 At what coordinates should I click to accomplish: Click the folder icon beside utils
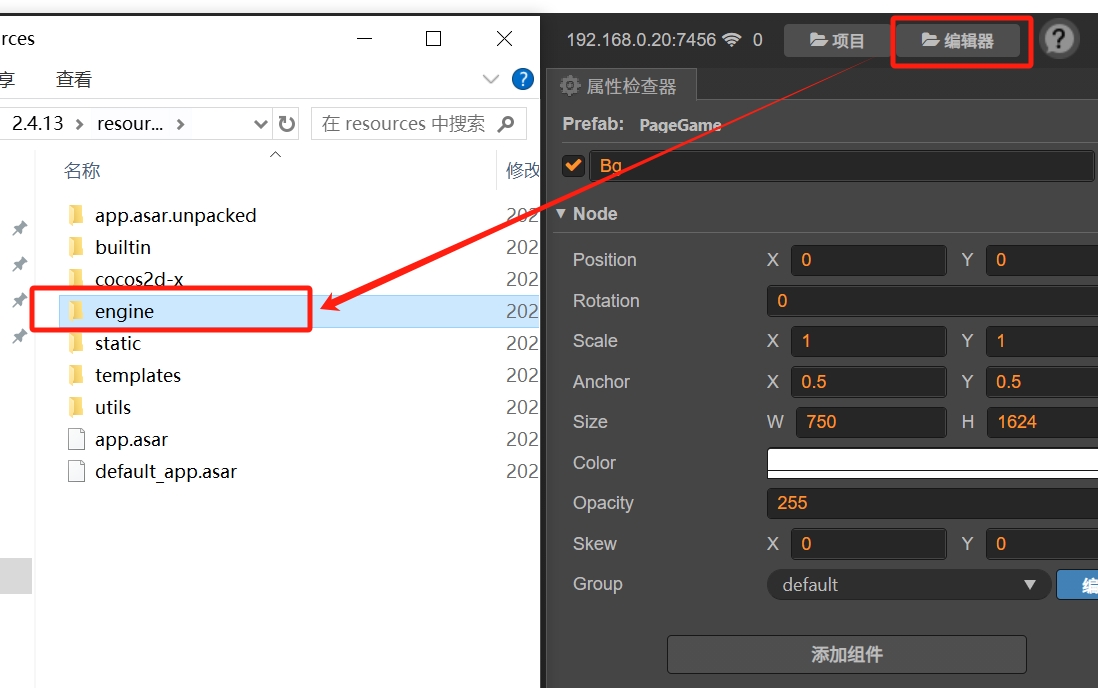76,407
